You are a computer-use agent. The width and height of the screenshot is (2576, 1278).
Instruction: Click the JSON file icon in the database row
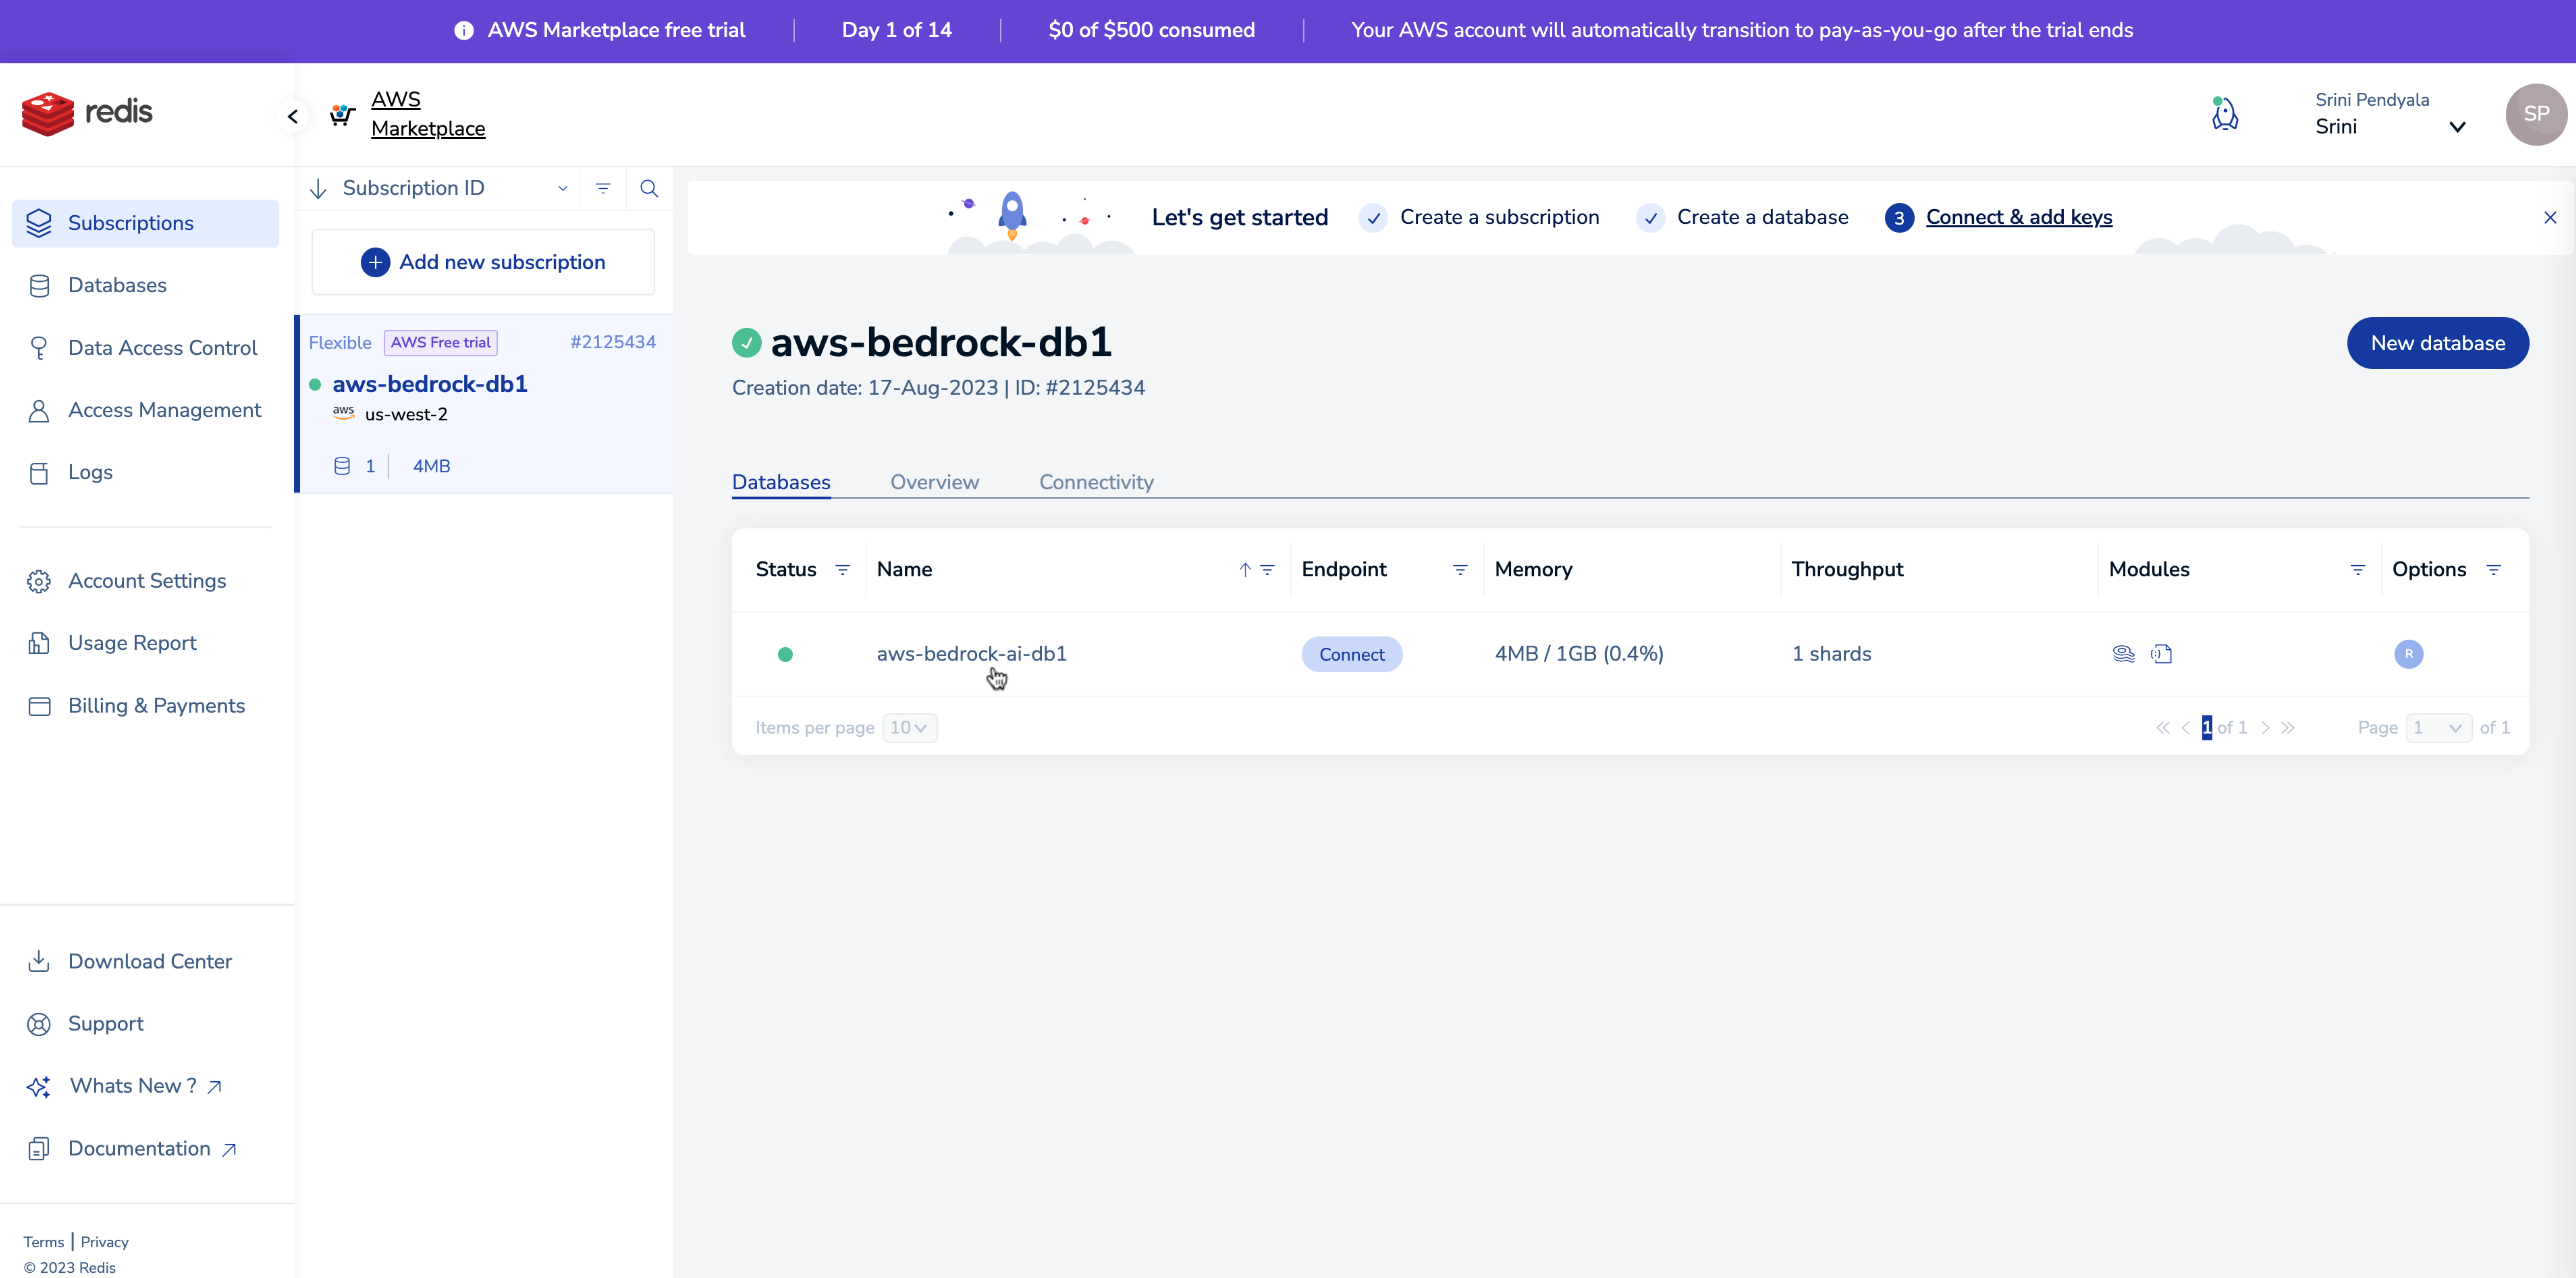click(2163, 654)
